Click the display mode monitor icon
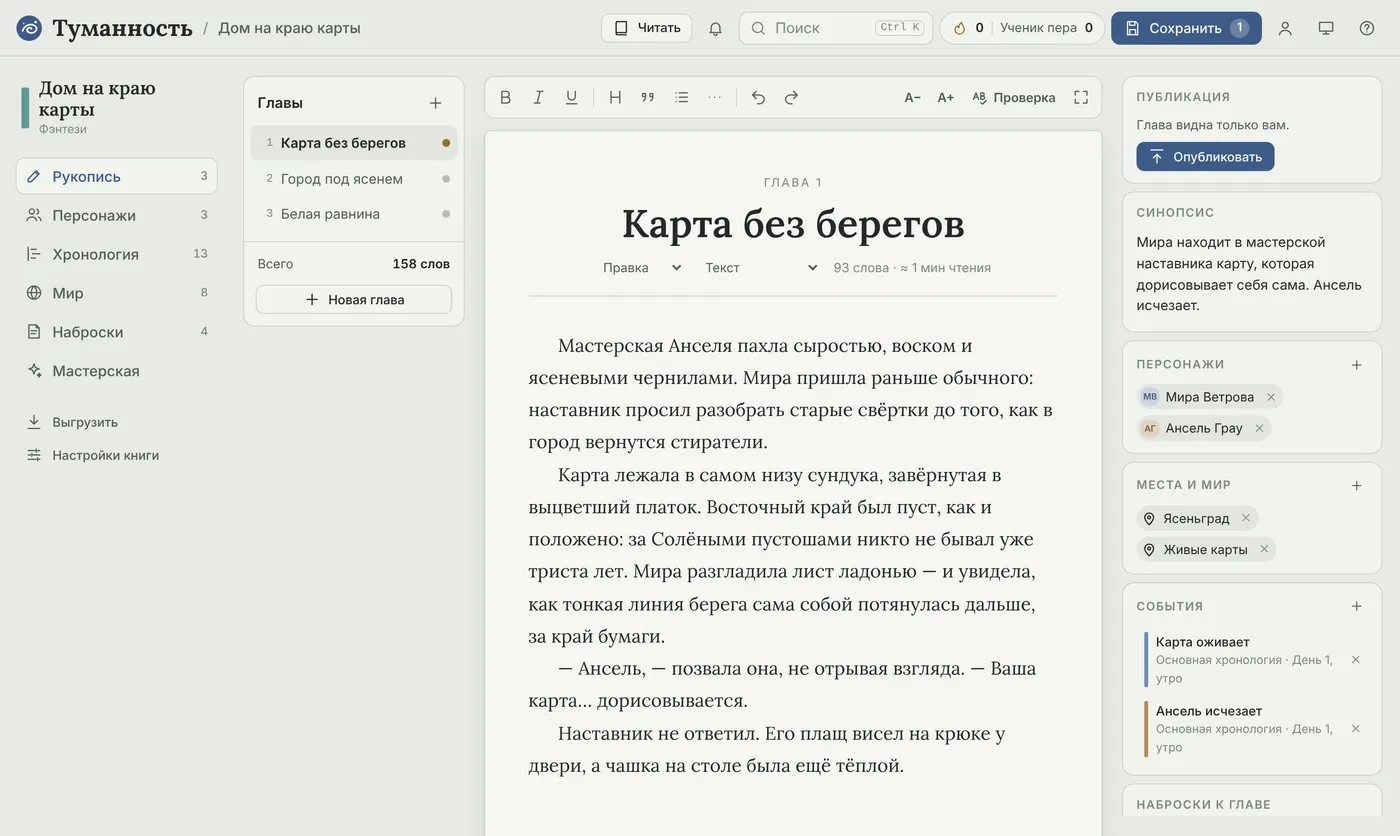Viewport: 1400px width, 836px height. (1326, 28)
